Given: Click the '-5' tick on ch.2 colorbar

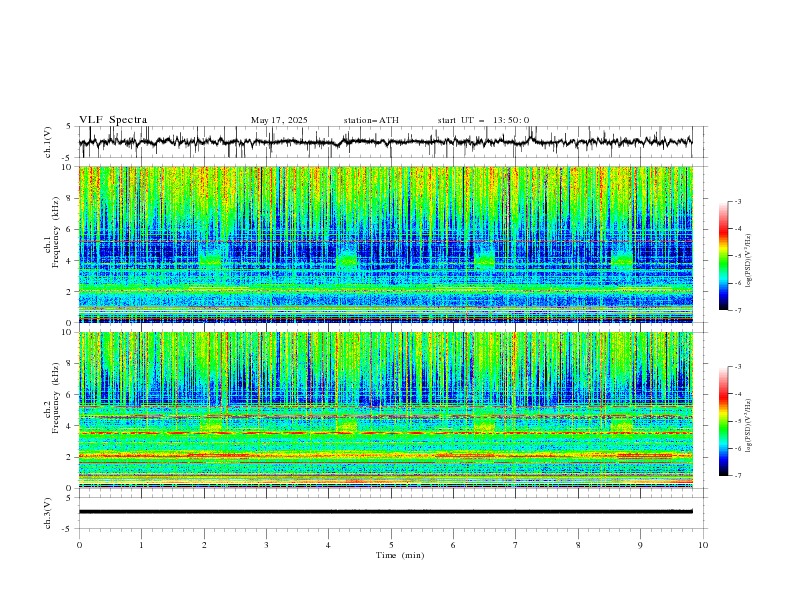Looking at the screenshot, I should pos(737,421).
